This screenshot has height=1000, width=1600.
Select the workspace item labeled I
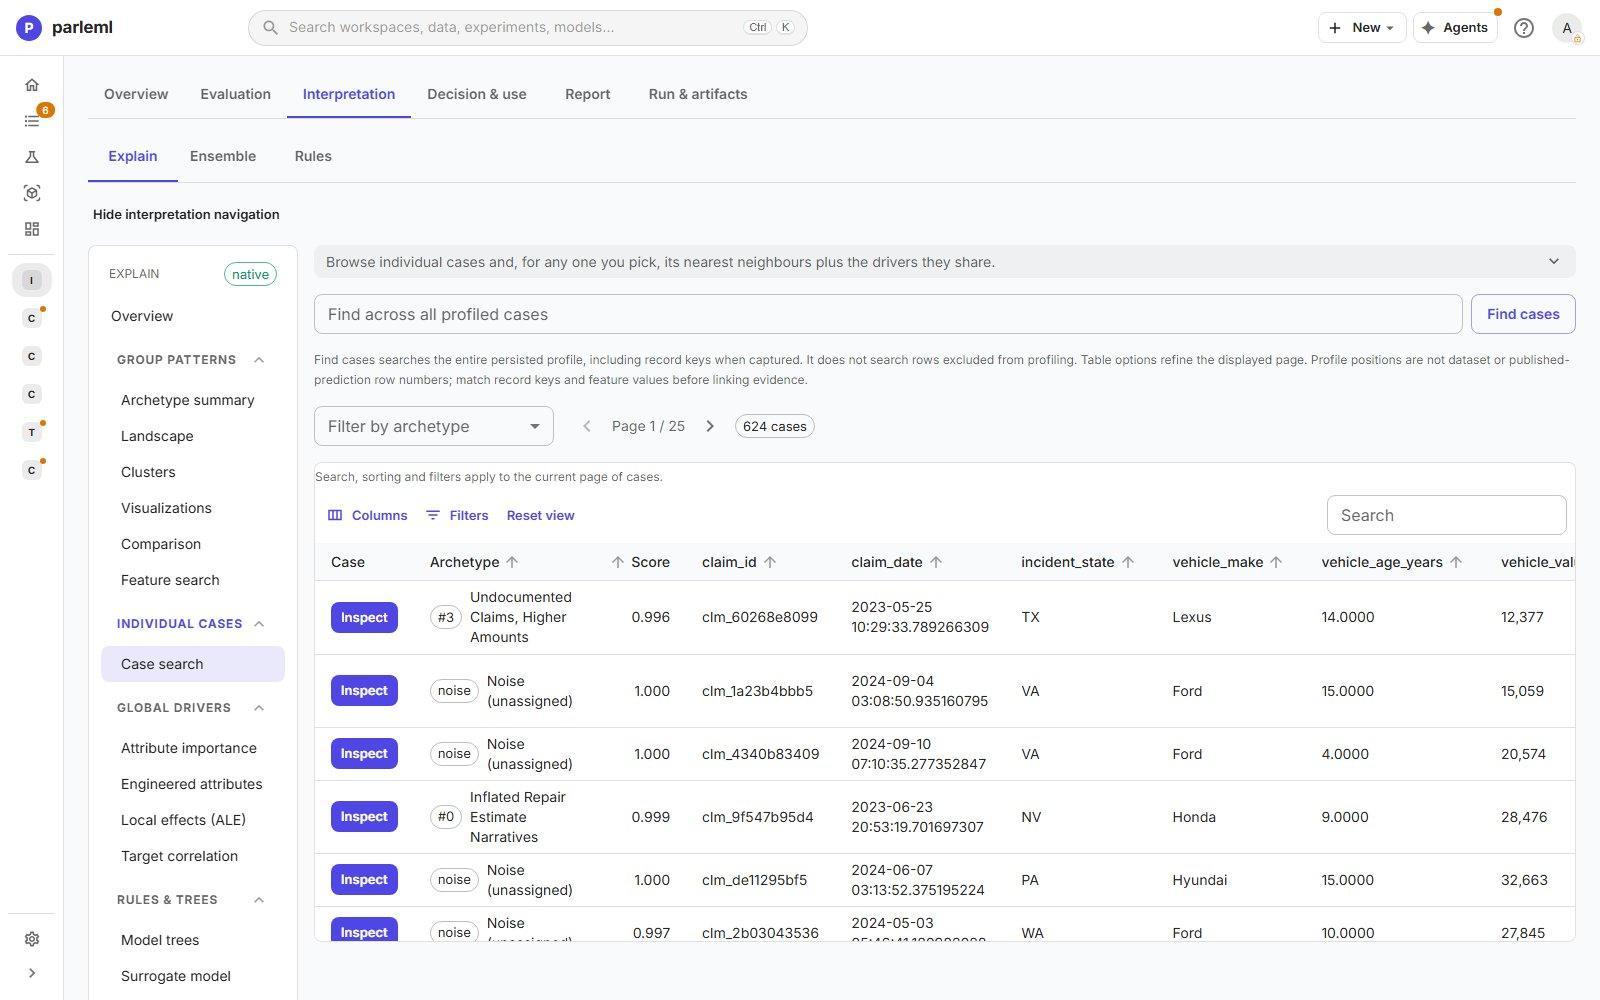tap(32, 280)
